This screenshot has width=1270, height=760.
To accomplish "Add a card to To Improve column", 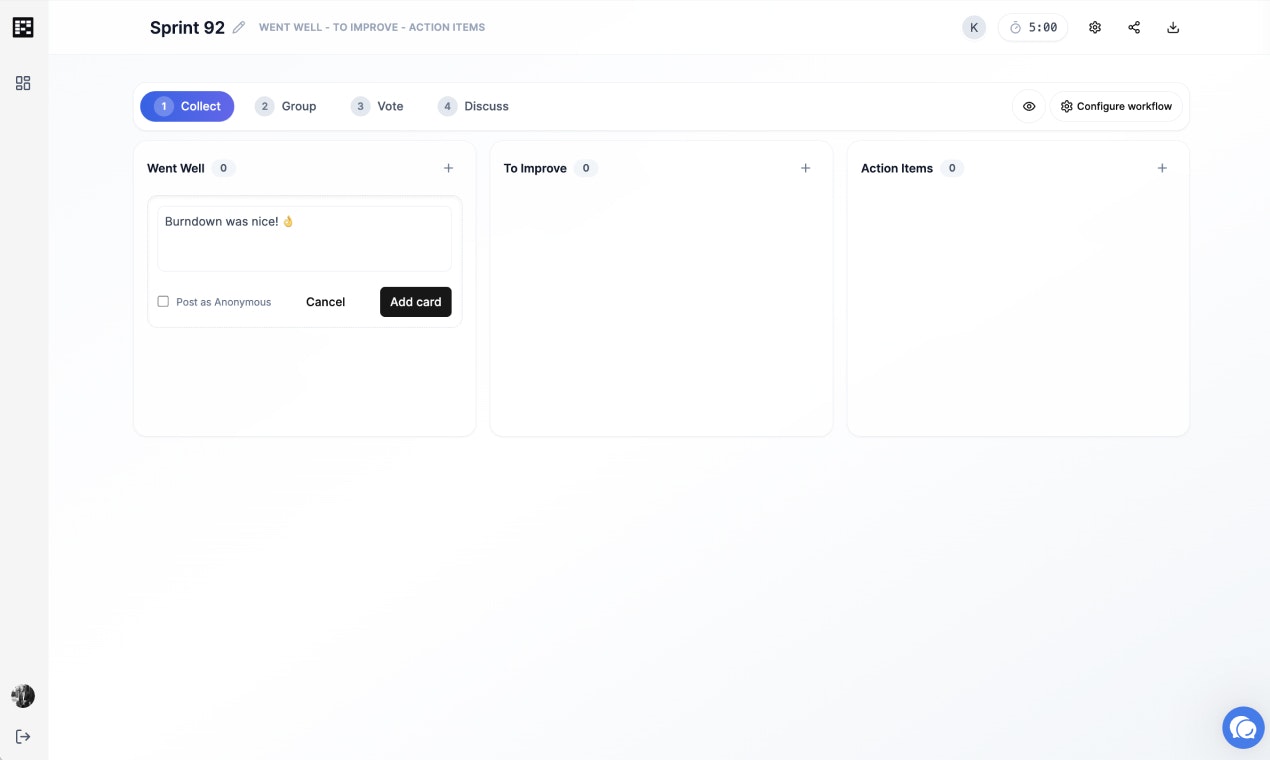I will [805, 168].
